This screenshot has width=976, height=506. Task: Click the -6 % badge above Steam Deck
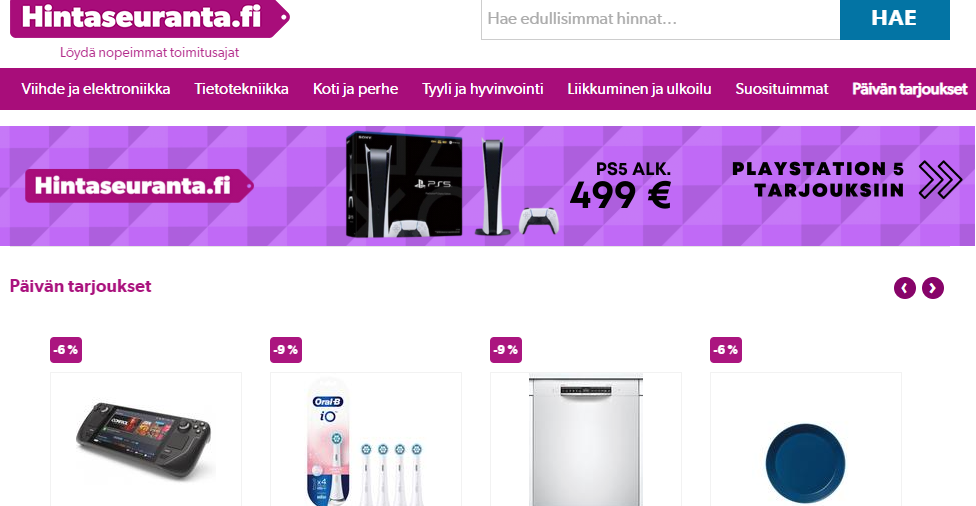[66, 350]
